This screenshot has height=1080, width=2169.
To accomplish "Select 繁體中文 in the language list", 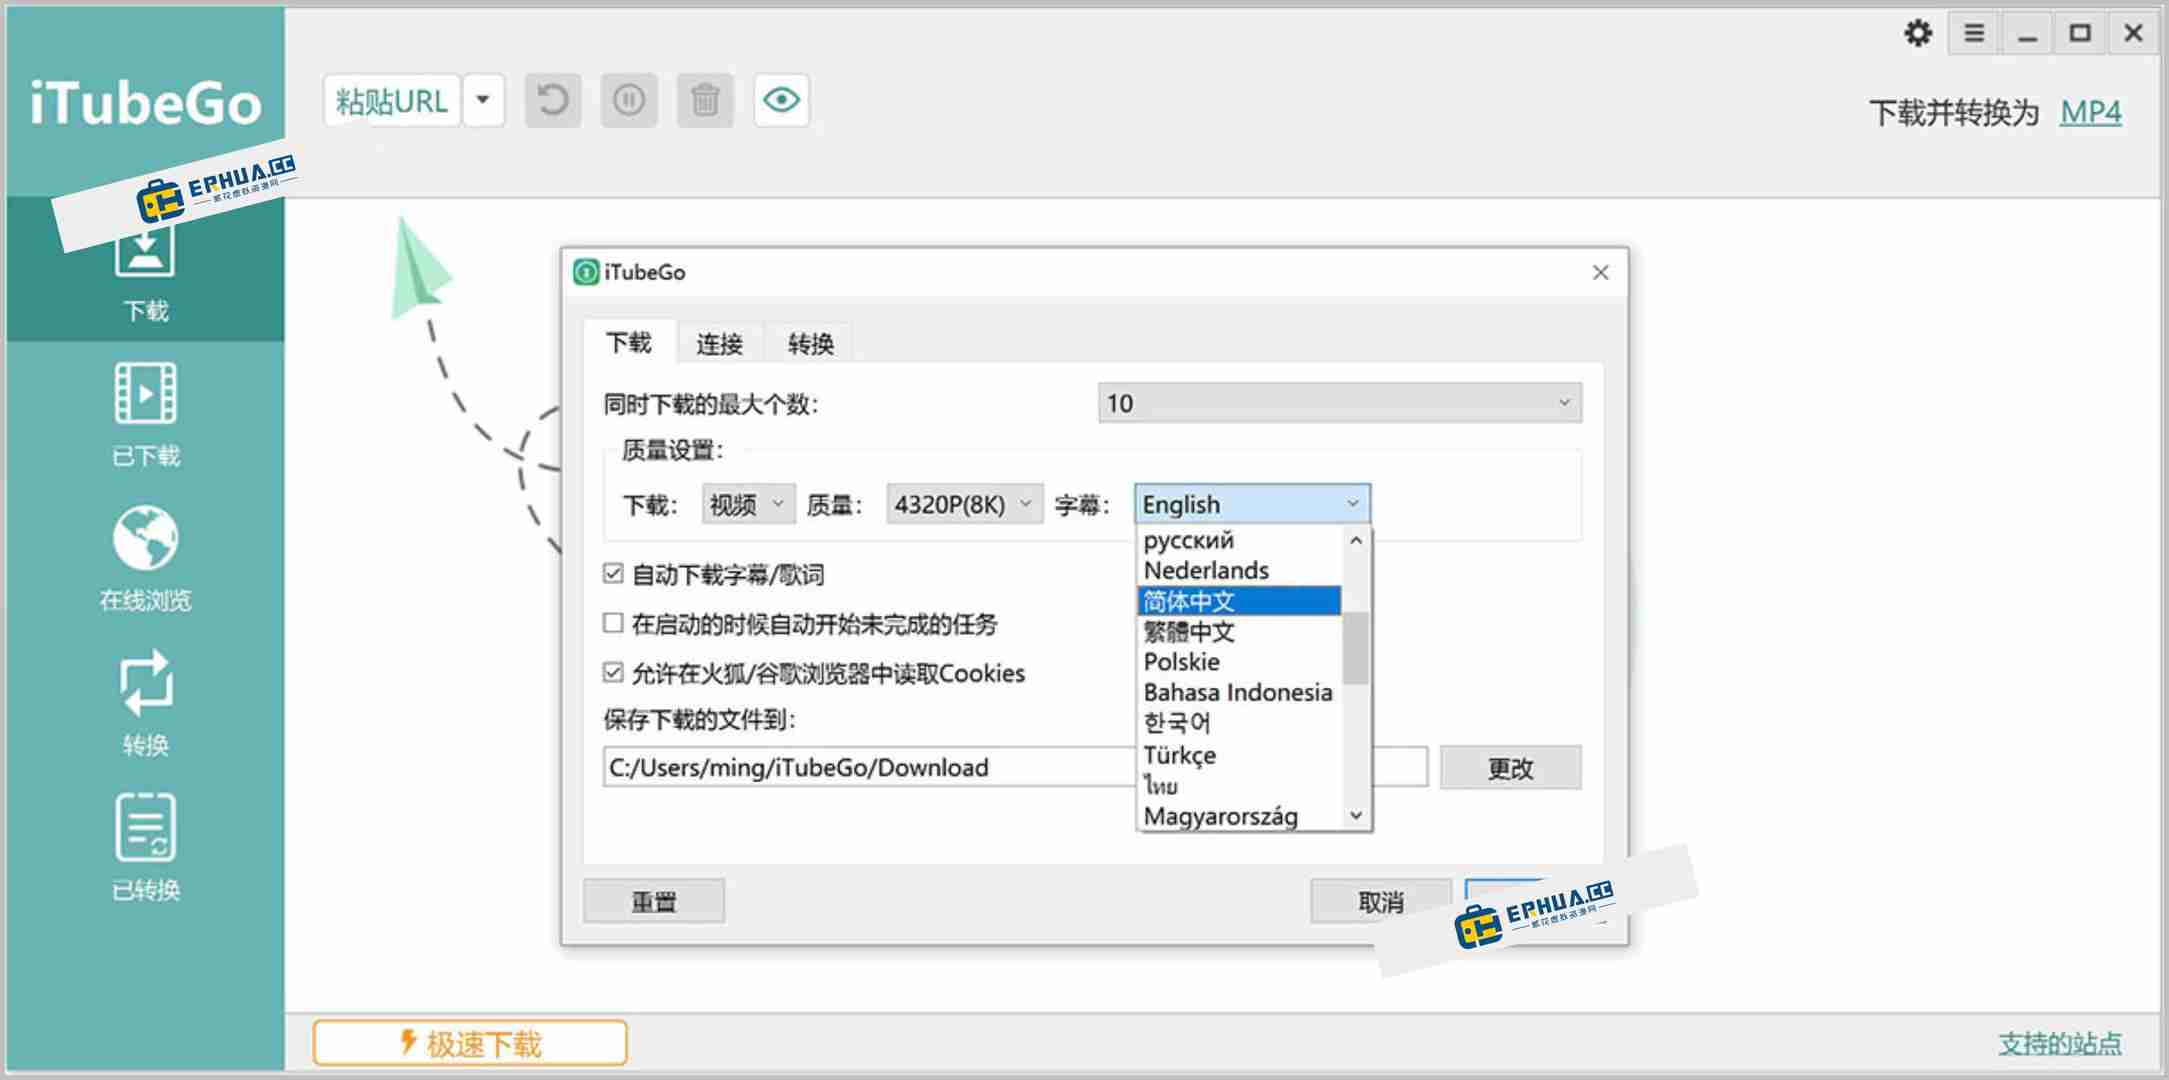I will click(1240, 632).
